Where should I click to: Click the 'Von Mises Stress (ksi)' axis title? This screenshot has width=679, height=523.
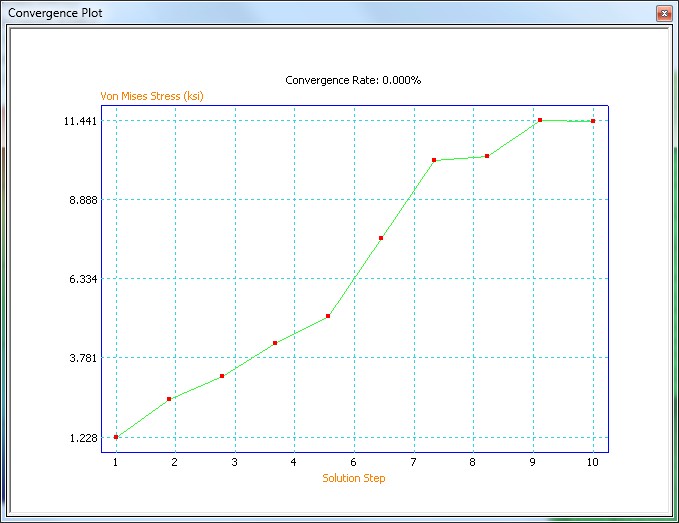coord(152,96)
